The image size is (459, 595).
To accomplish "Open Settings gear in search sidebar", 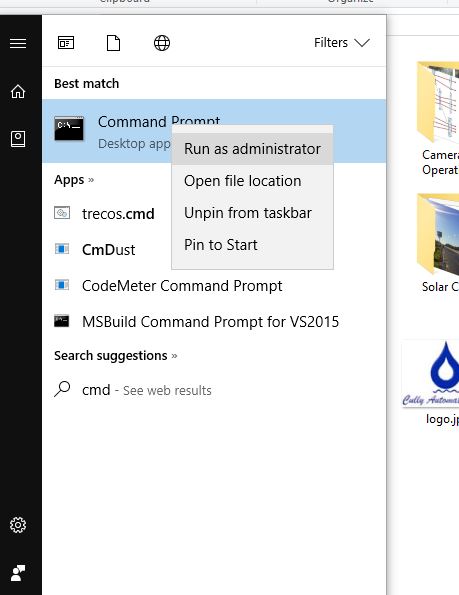I will tap(18, 525).
